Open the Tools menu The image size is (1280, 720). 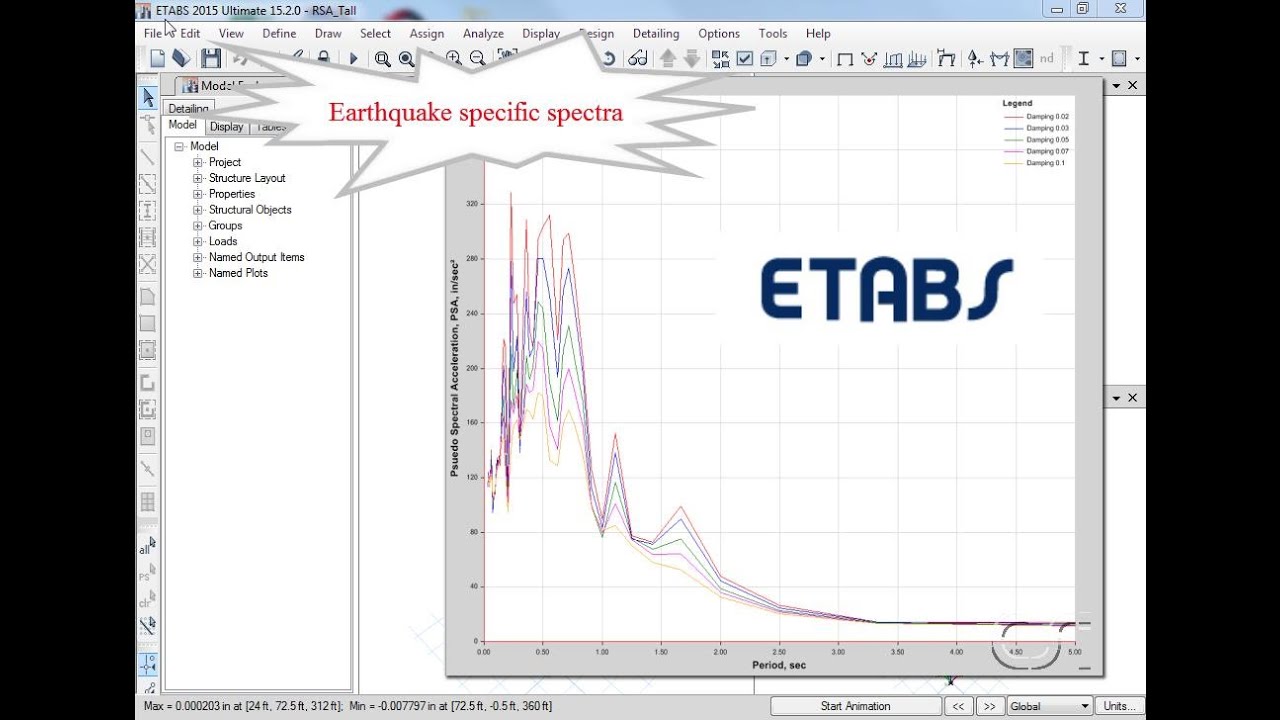click(x=773, y=33)
